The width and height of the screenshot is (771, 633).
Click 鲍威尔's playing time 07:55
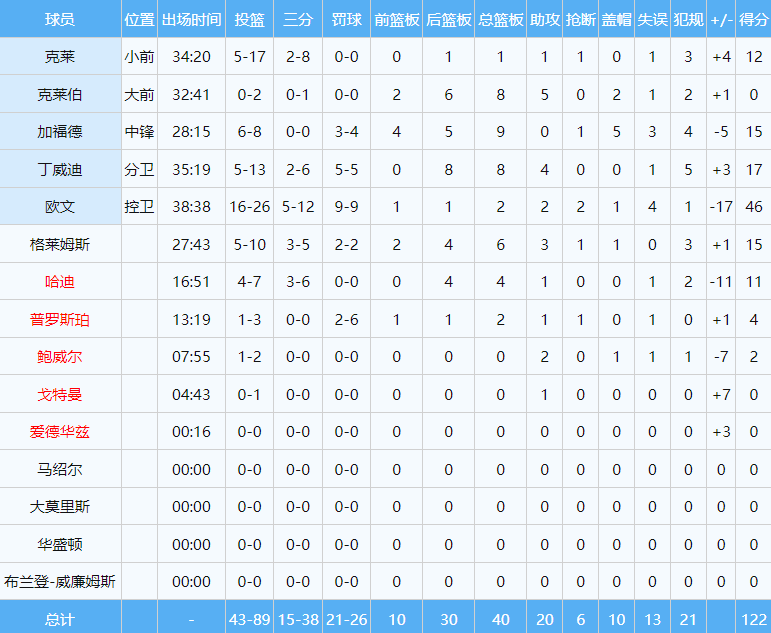coord(191,357)
